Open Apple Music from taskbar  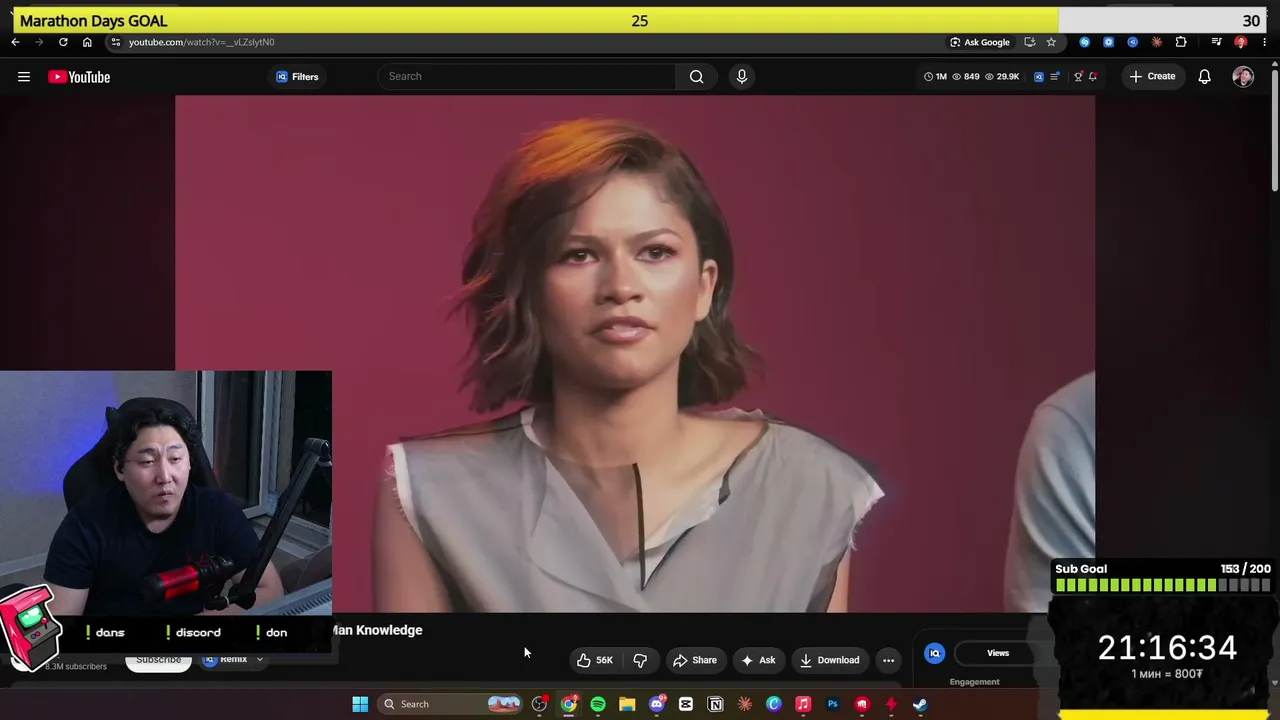803,704
